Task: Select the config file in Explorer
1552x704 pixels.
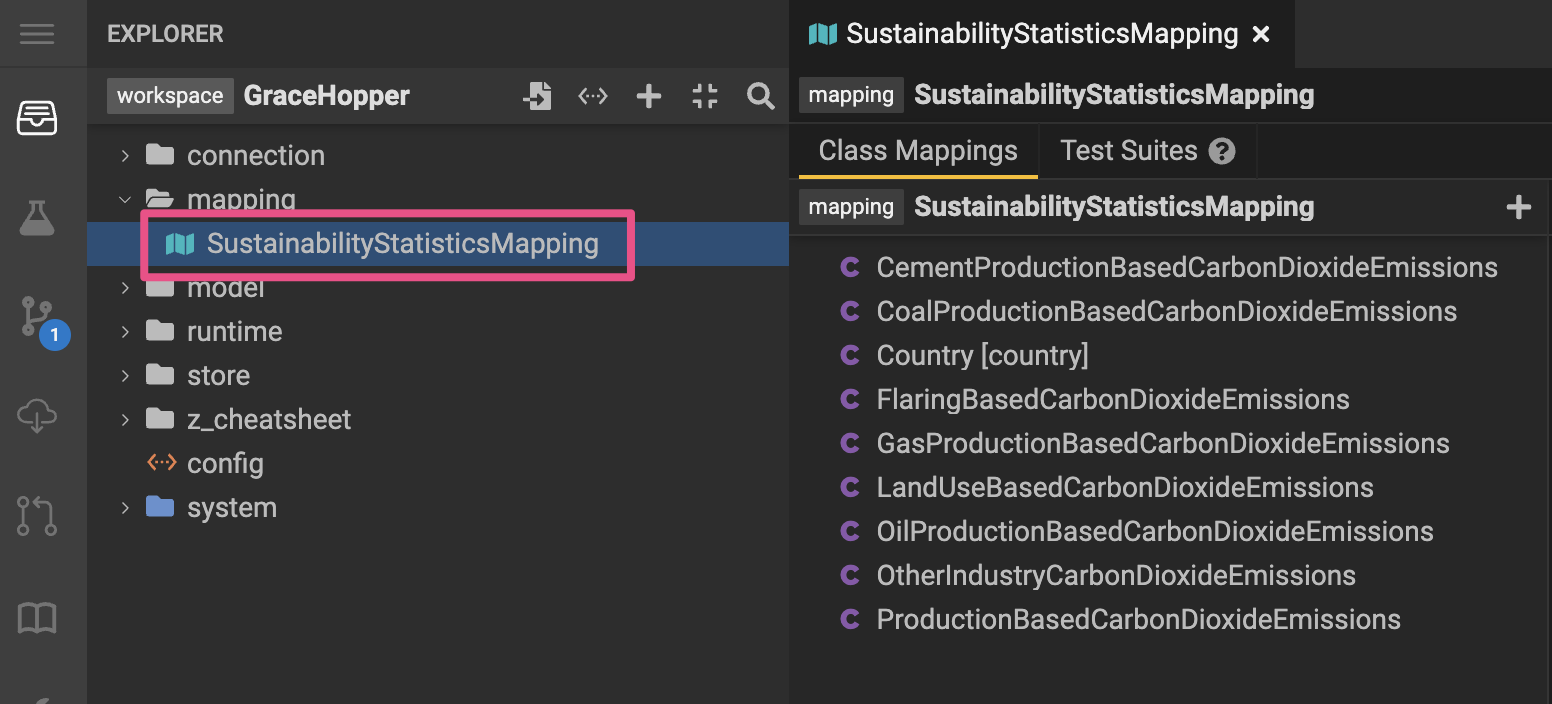Action: pos(225,464)
